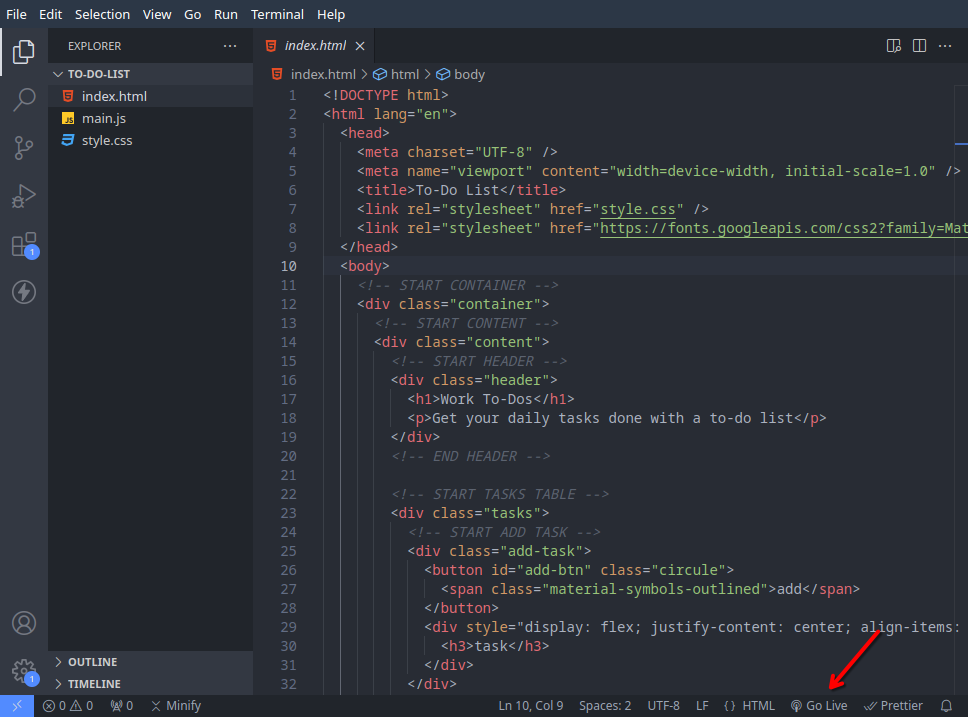
Task: Click the END HEADER comment
Action: (470, 456)
